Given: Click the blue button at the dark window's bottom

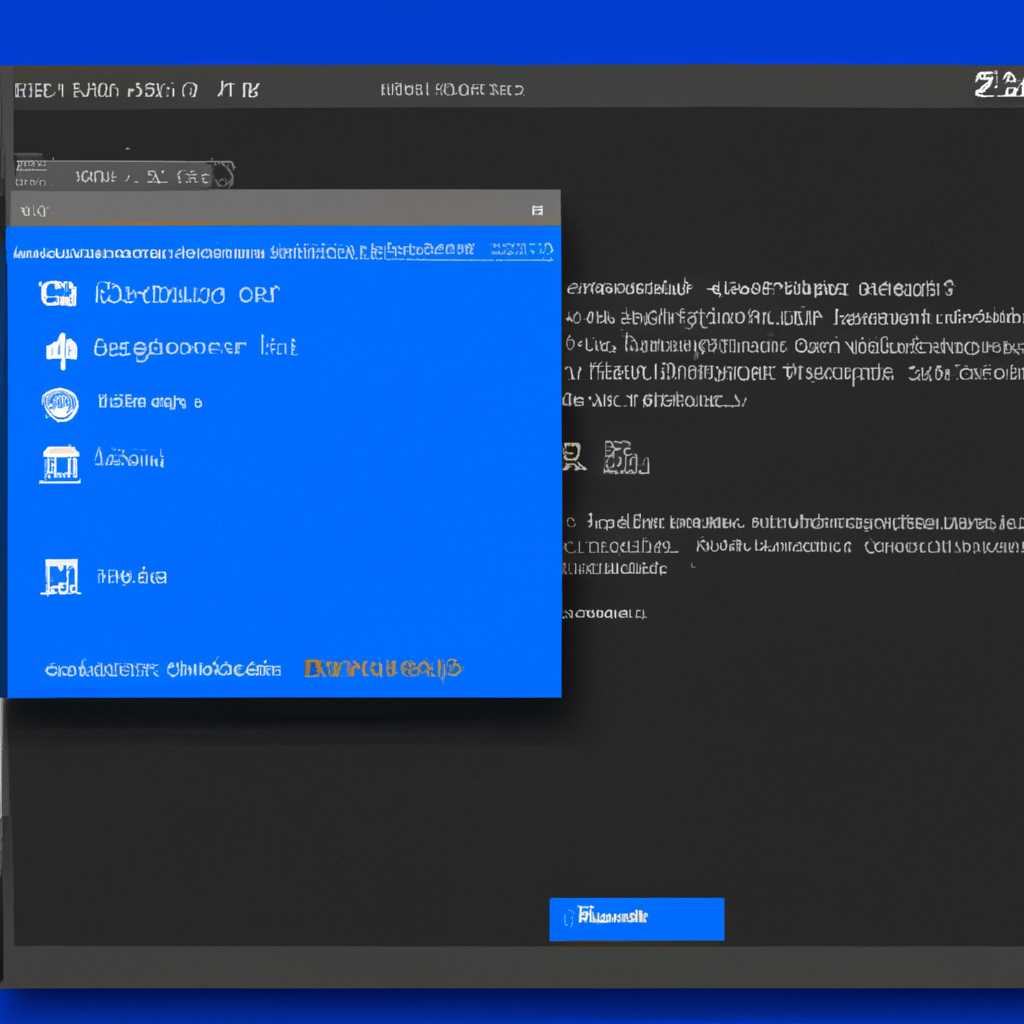Looking at the screenshot, I should (x=637, y=919).
